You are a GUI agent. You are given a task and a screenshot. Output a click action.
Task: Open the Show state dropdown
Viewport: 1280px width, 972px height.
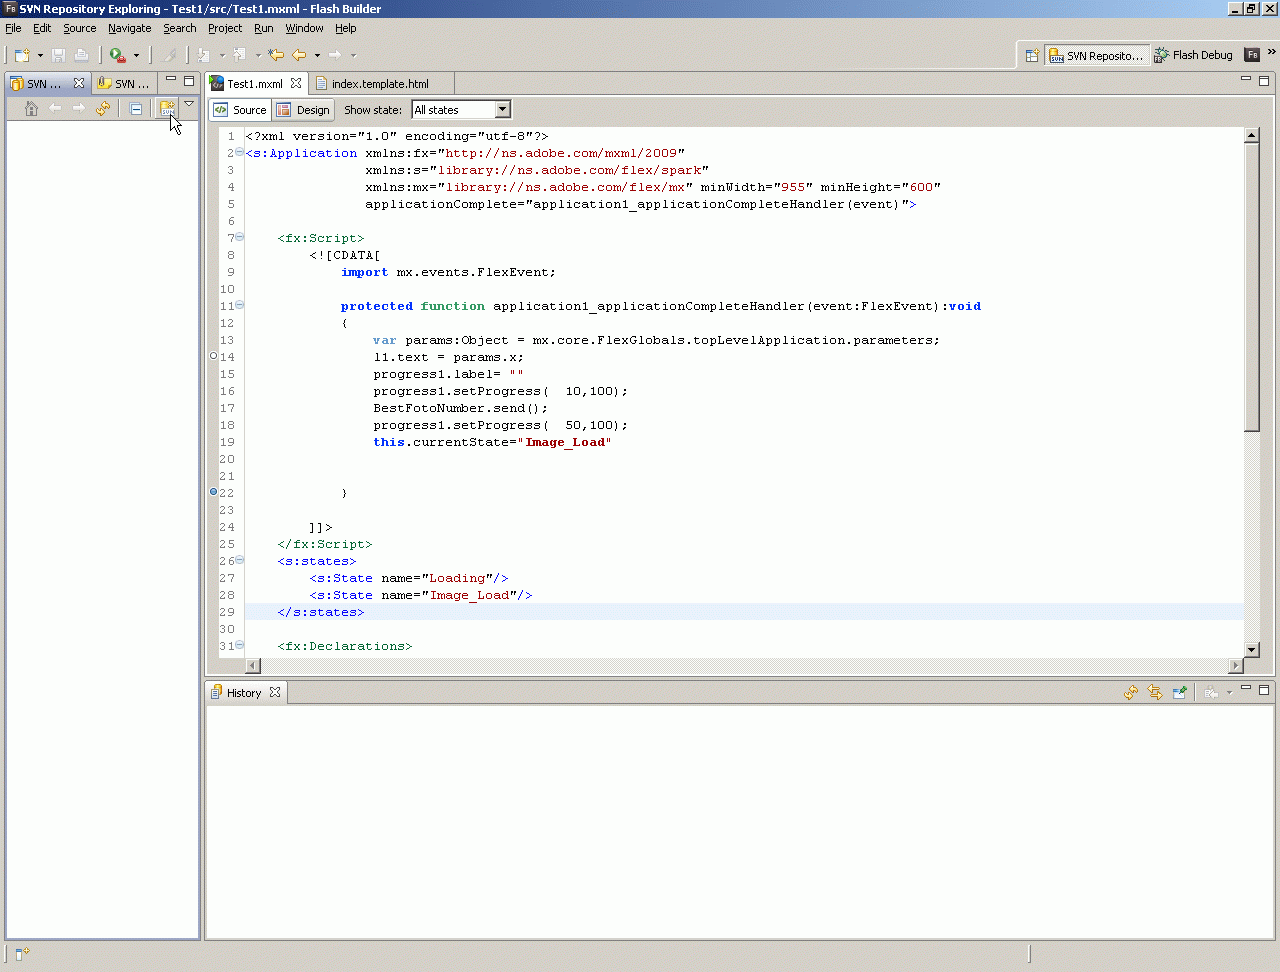(x=502, y=110)
